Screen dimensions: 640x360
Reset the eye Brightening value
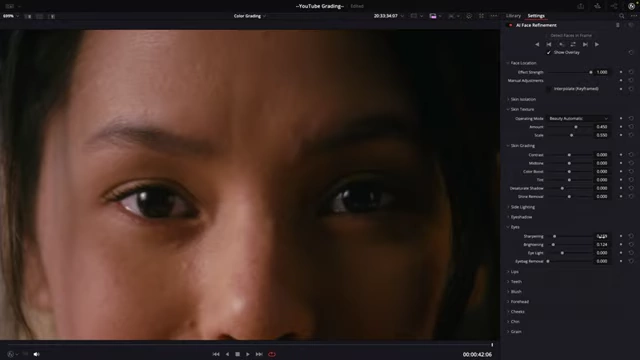(631, 244)
